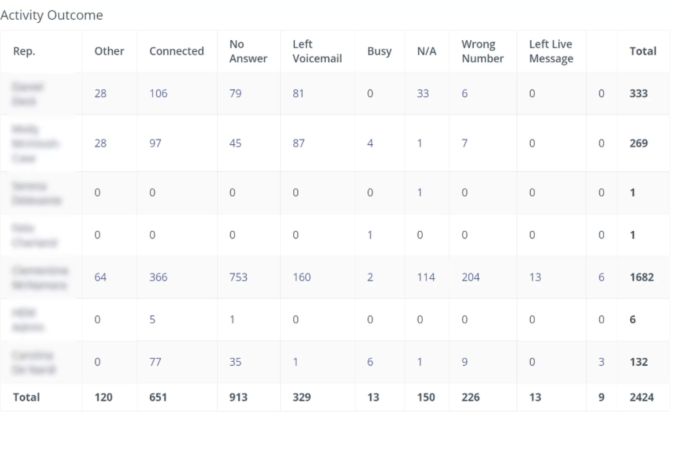Select the N/A value 33
700x451 pixels.
click(x=423, y=93)
